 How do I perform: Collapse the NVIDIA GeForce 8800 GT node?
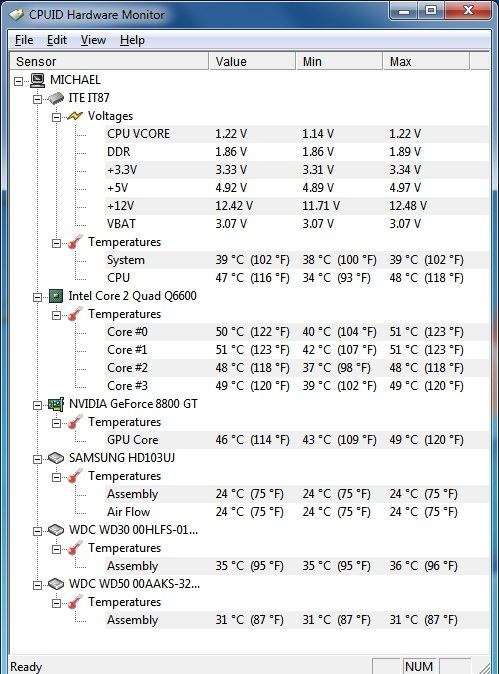point(37,405)
